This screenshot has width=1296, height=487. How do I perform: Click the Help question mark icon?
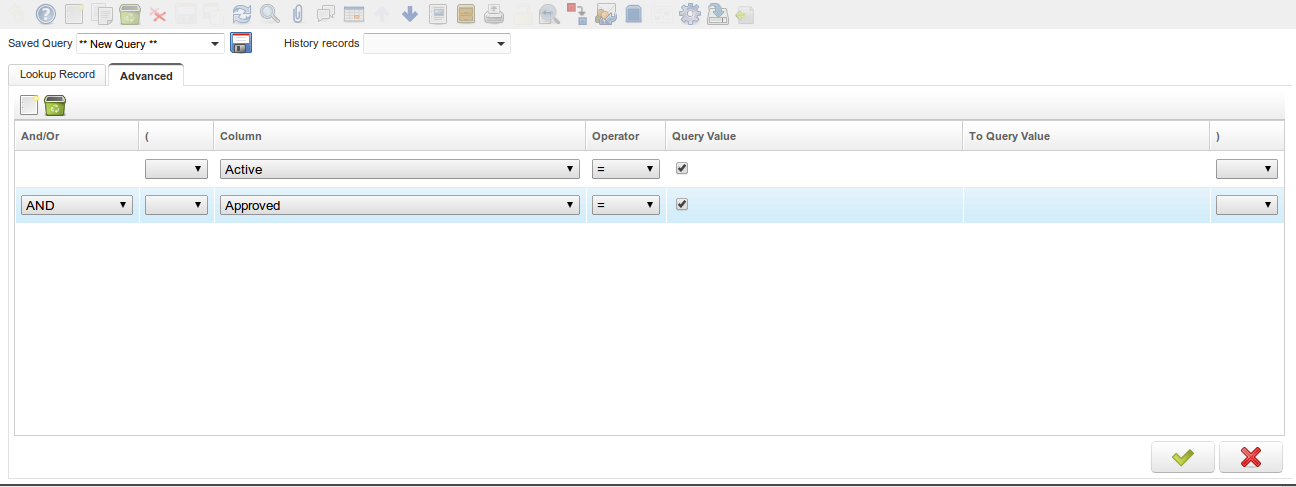tap(45, 14)
